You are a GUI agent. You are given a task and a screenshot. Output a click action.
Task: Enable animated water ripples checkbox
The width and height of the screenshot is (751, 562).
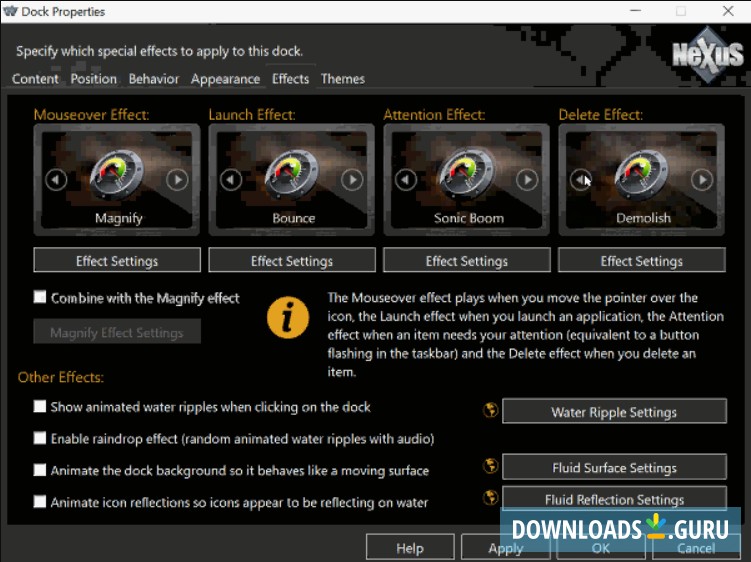[40, 406]
